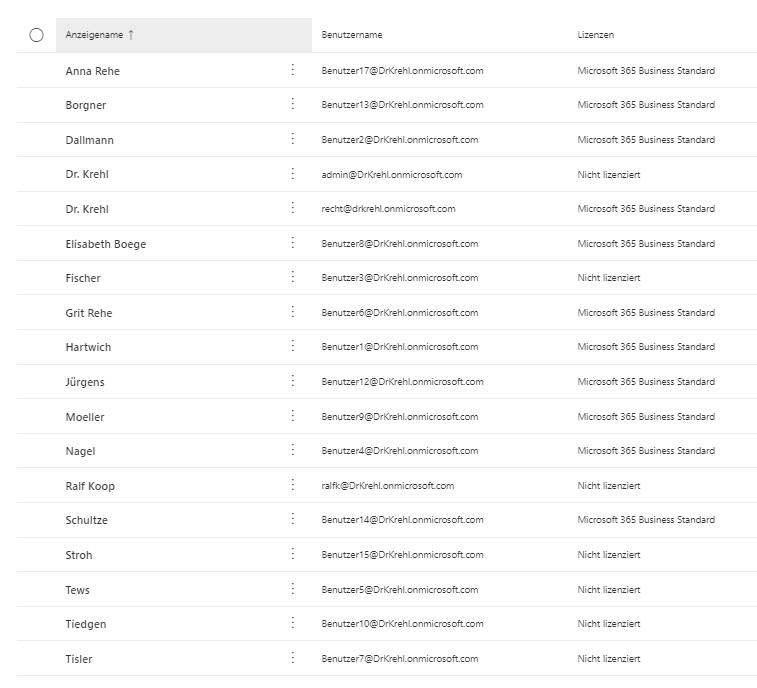Open more actions for Tisler

point(292,658)
